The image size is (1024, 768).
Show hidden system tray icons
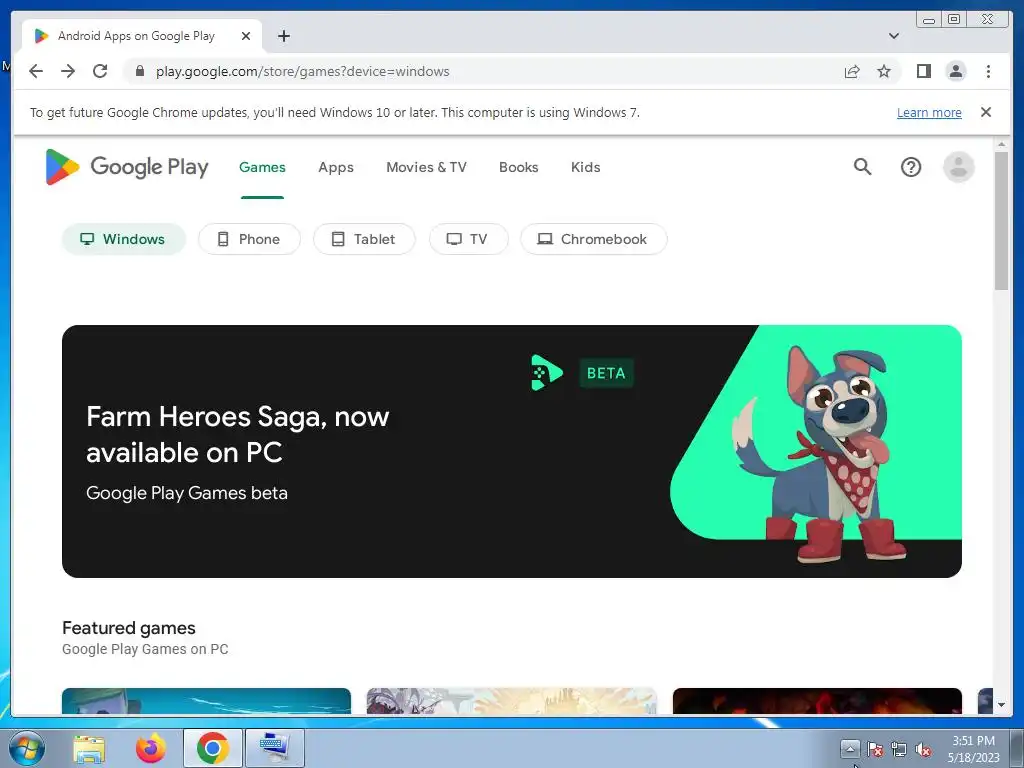point(850,748)
